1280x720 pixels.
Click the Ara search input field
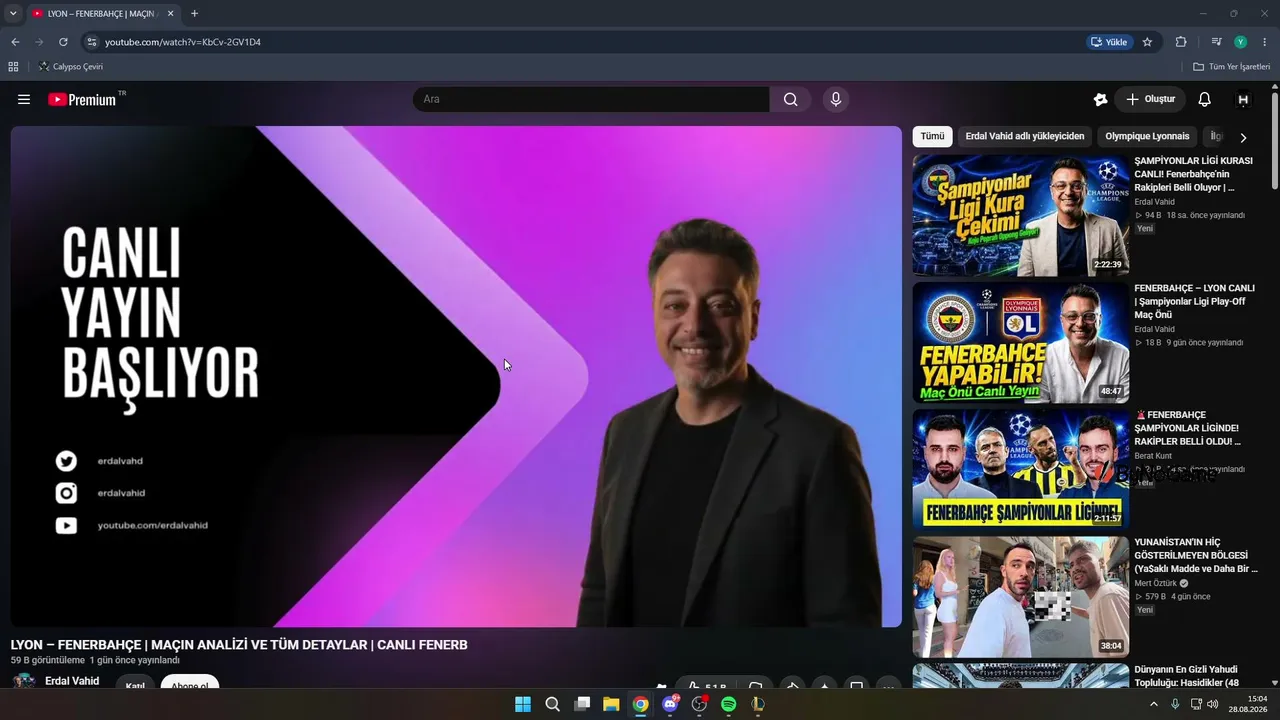pyautogui.click(x=591, y=99)
